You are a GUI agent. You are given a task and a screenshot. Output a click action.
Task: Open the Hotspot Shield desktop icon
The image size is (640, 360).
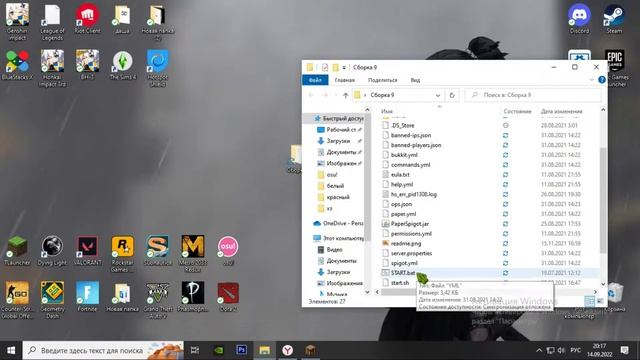pos(158,67)
